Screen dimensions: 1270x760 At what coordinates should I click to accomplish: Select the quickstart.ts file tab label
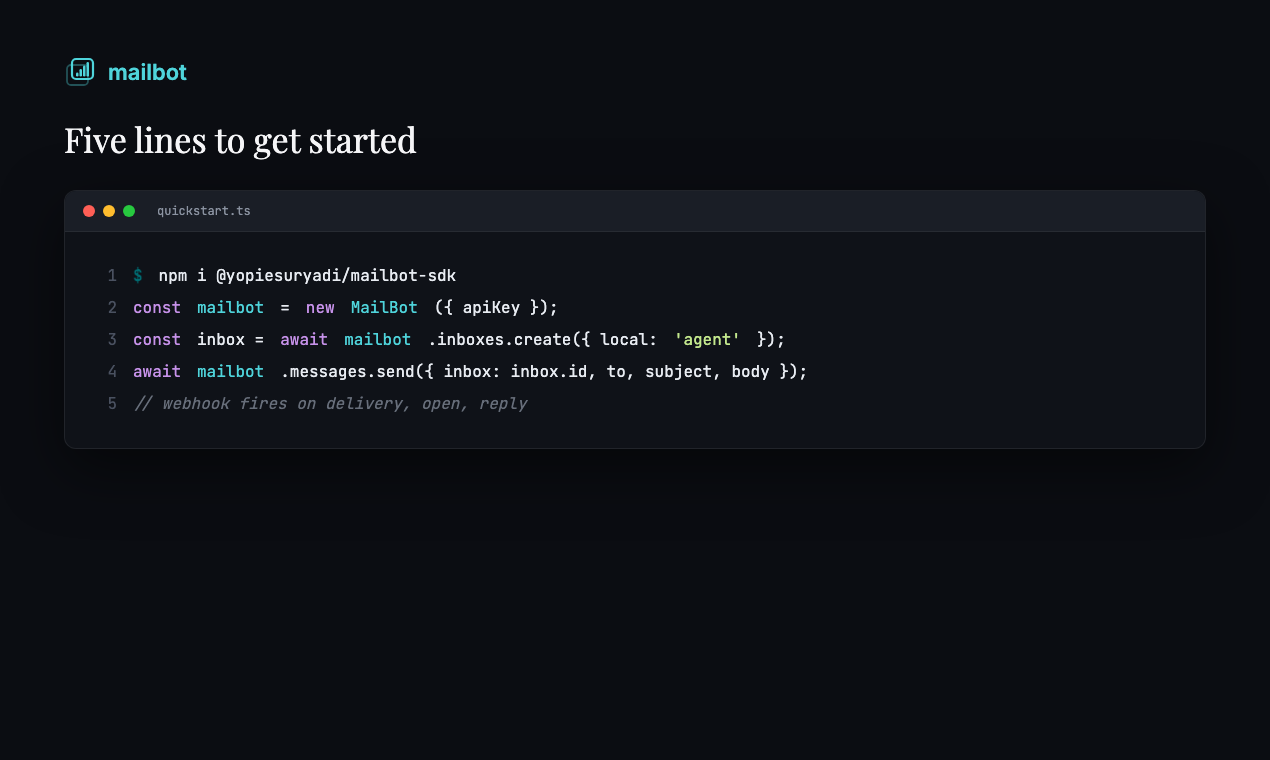(204, 211)
